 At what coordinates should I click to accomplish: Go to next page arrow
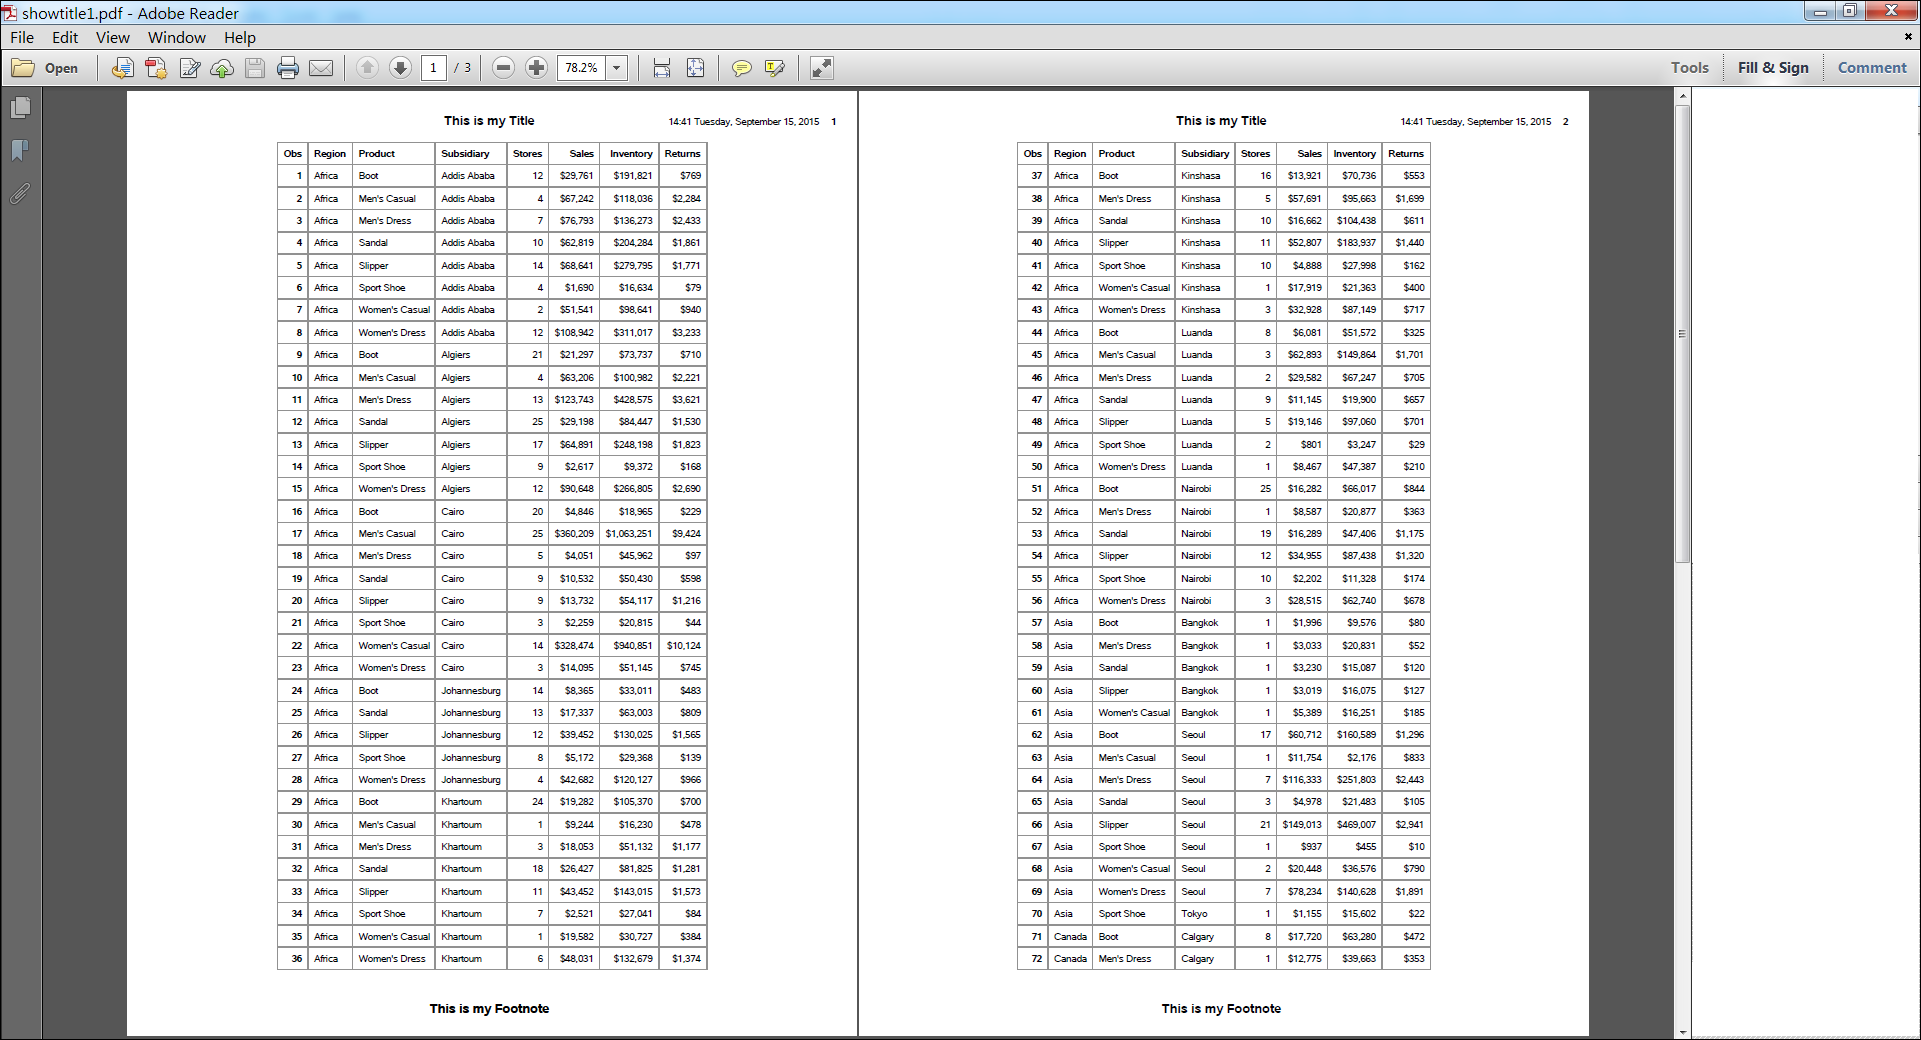click(x=400, y=68)
